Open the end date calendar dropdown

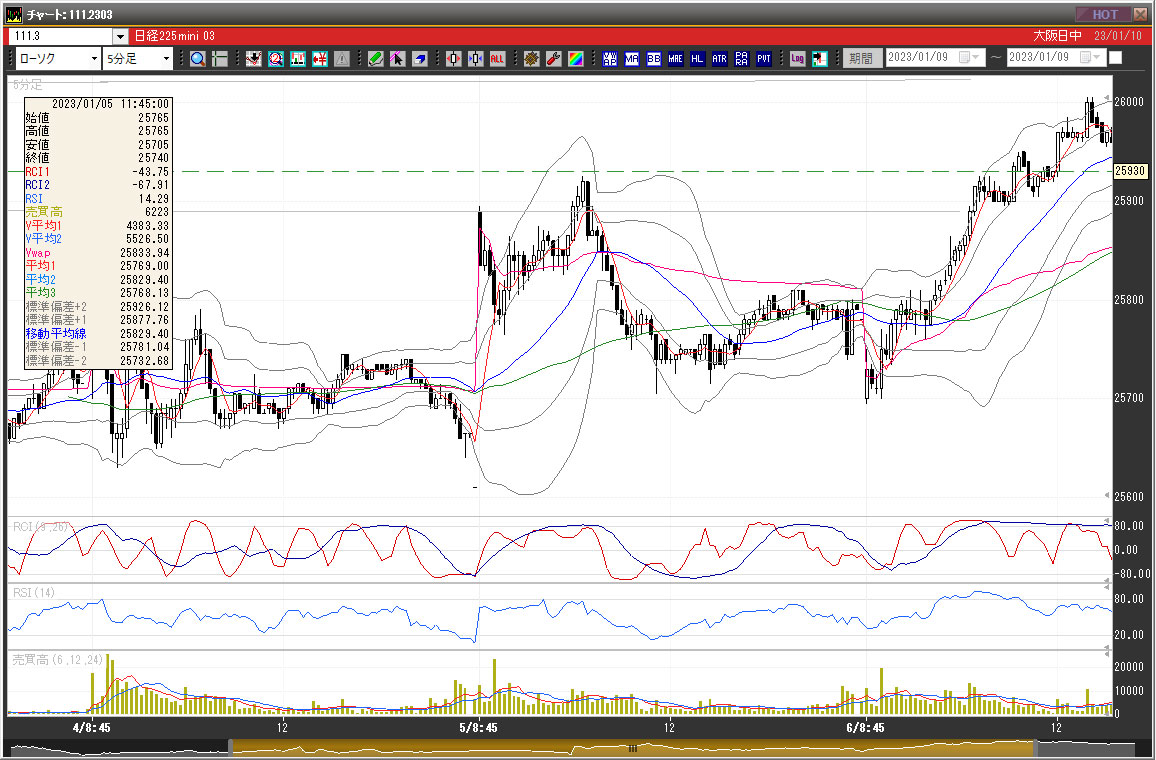point(1091,57)
